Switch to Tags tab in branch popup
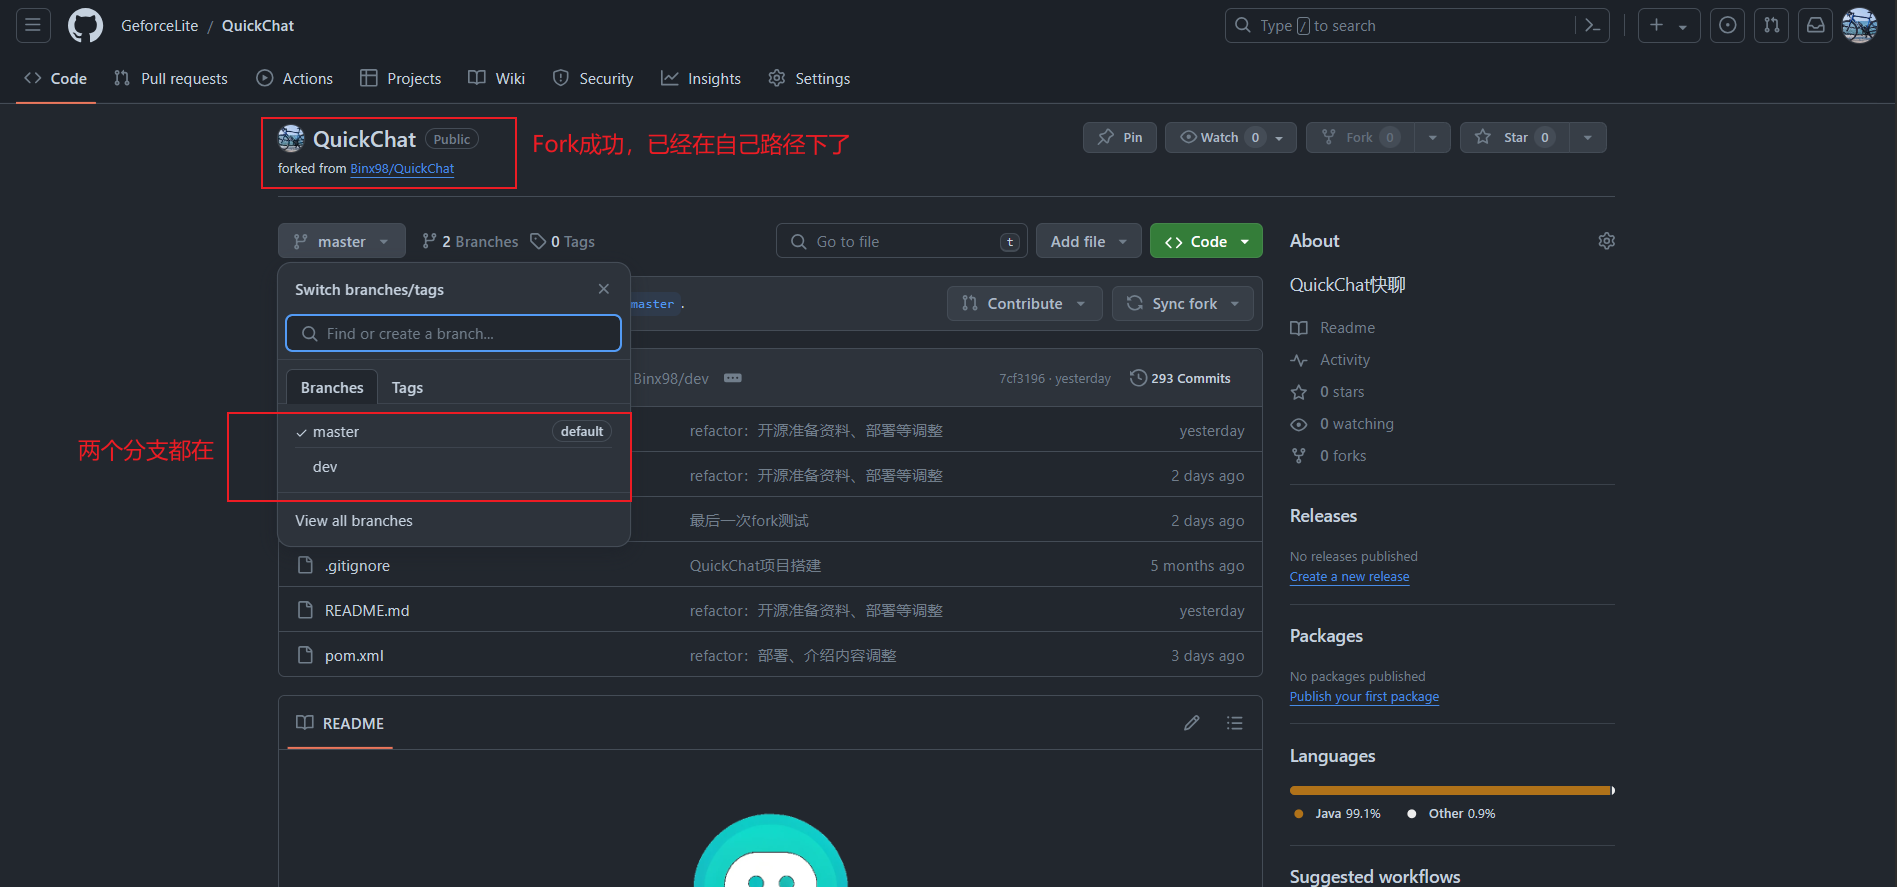This screenshot has width=1897, height=887. click(407, 387)
